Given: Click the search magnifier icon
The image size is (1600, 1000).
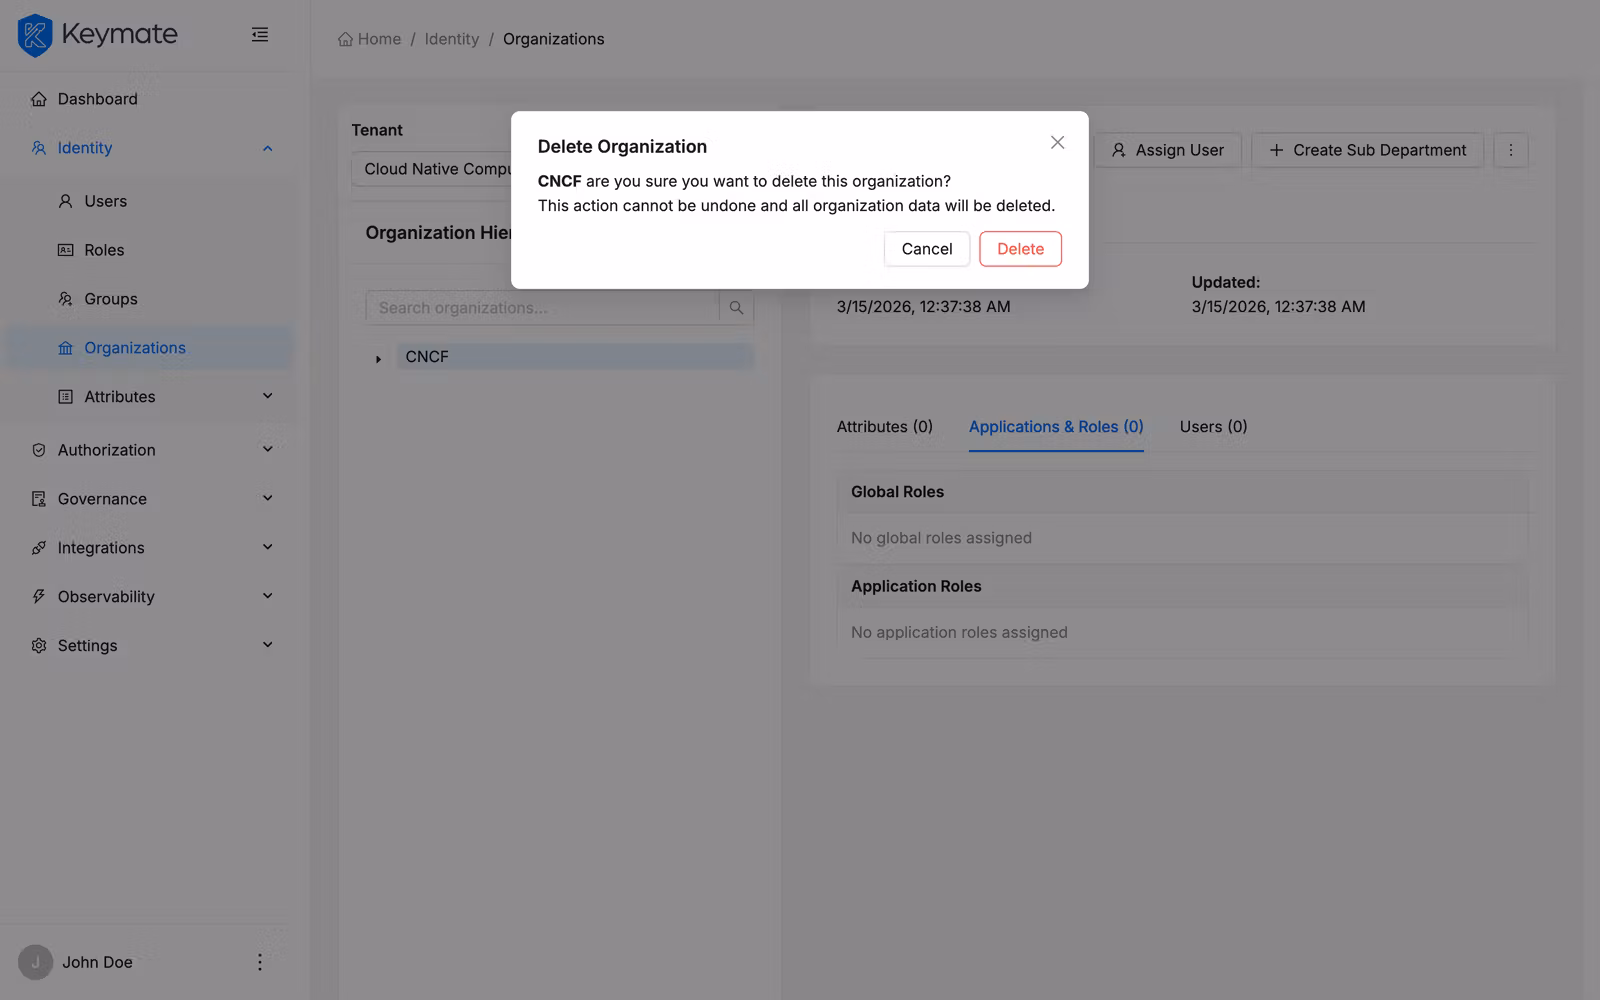Looking at the screenshot, I should tap(735, 307).
